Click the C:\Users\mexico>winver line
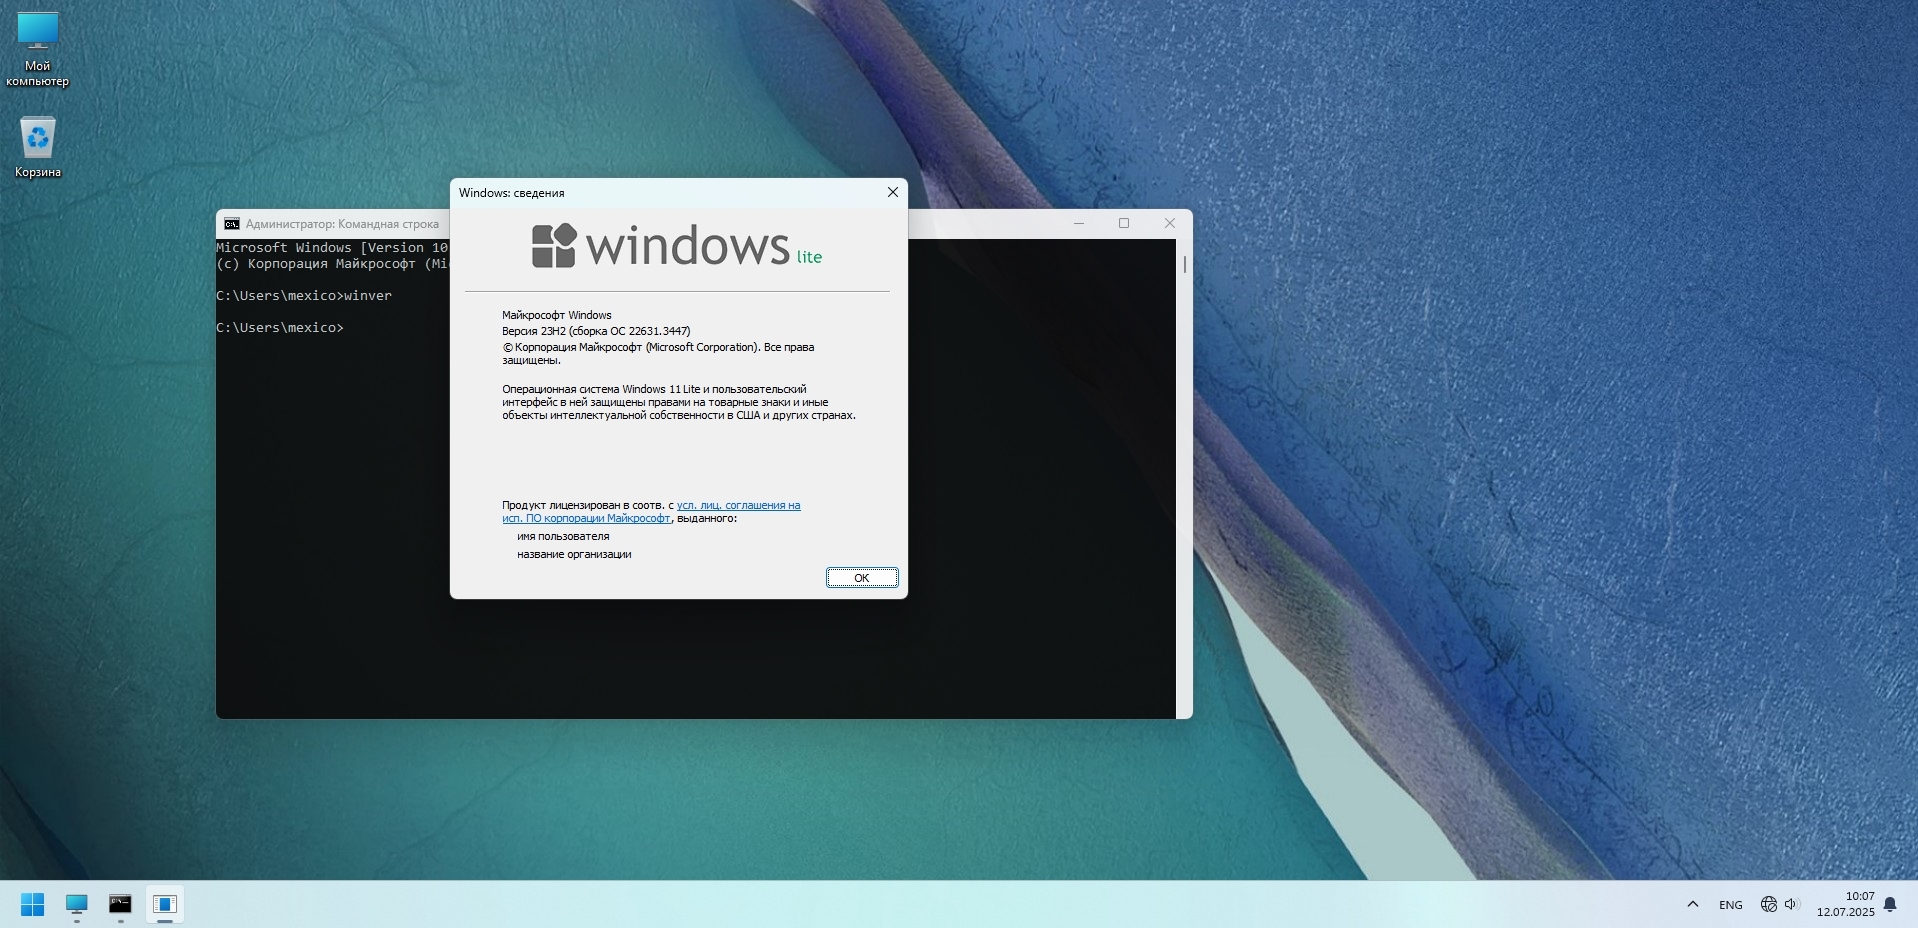Screen dimensions: 1918x928 (x=304, y=296)
